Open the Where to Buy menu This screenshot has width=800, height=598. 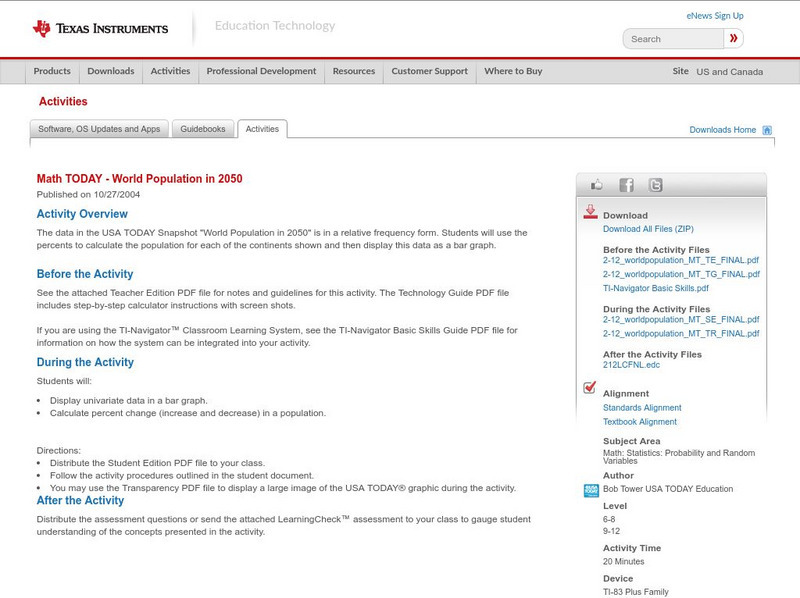pos(513,71)
